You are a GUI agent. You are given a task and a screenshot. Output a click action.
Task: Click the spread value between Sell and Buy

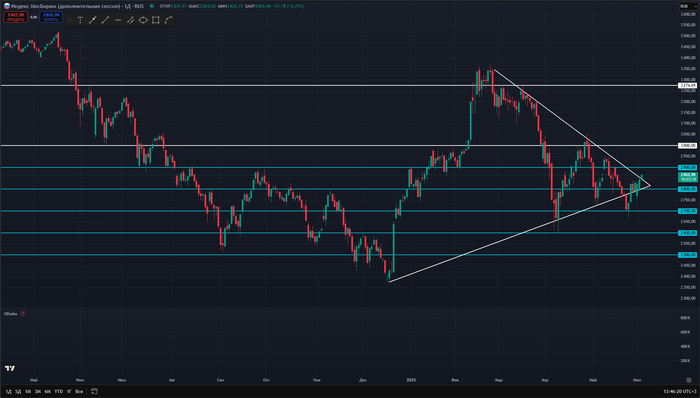(x=33, y=17)
